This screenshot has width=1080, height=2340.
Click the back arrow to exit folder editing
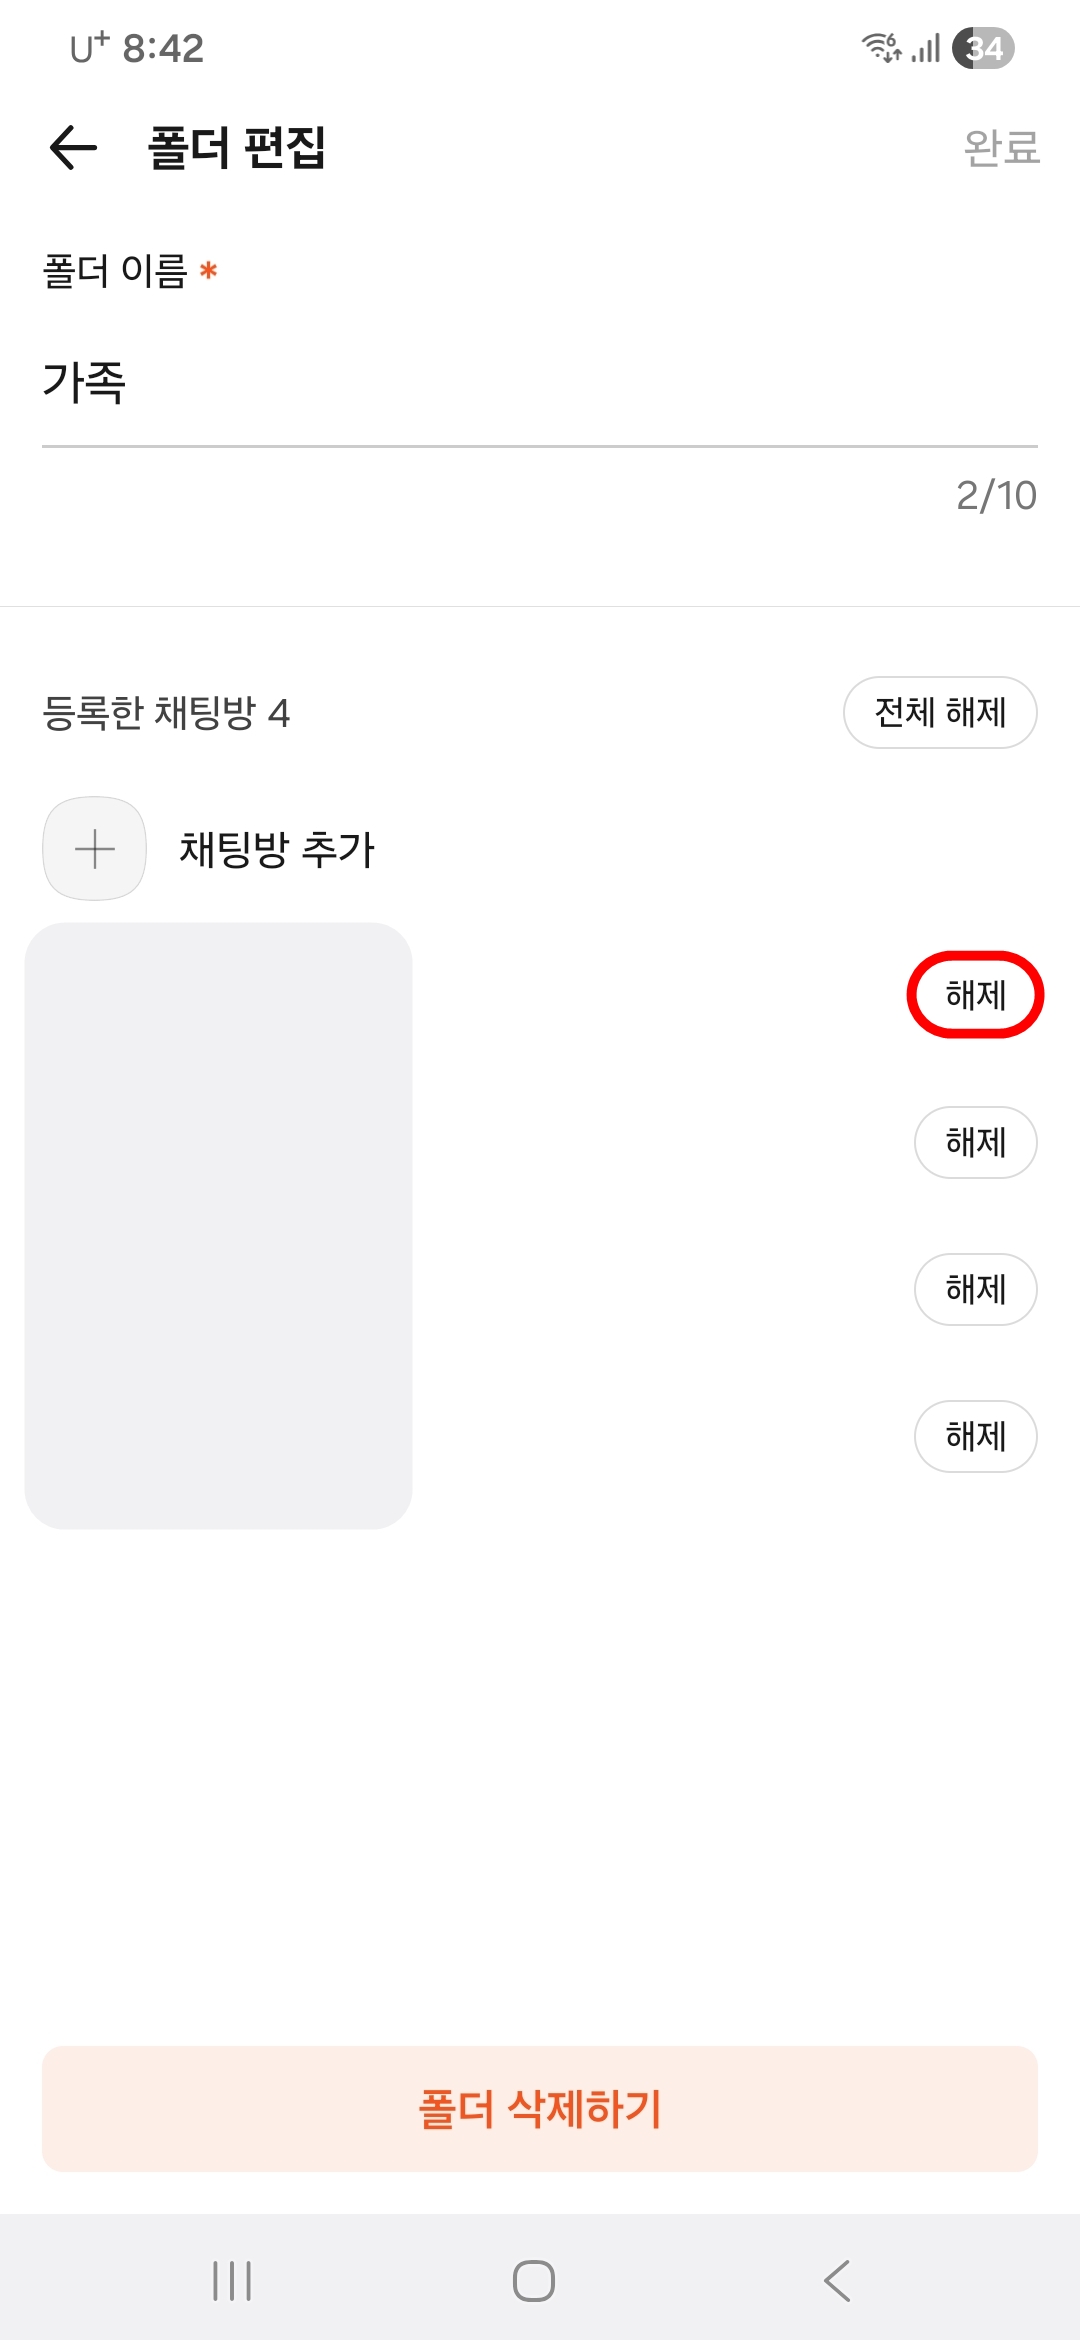71,148
